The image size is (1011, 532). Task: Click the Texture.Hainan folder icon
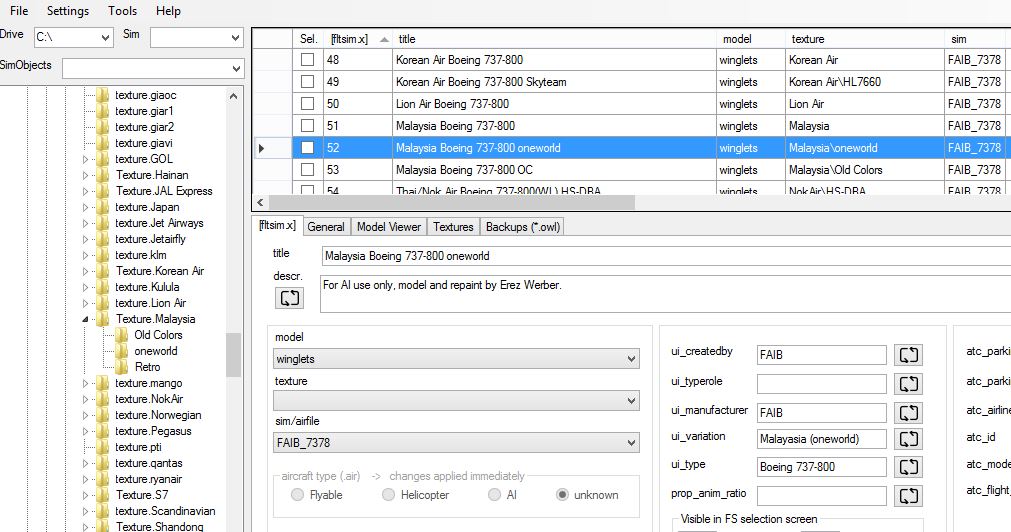(x=103, y=175)
